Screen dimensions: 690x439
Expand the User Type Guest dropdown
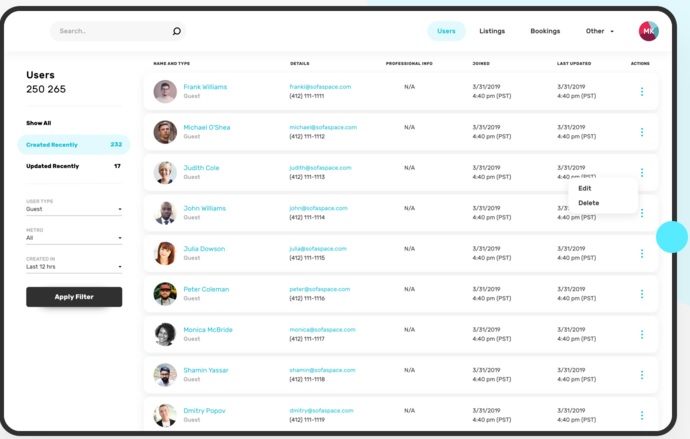click(x=74, y=209)
